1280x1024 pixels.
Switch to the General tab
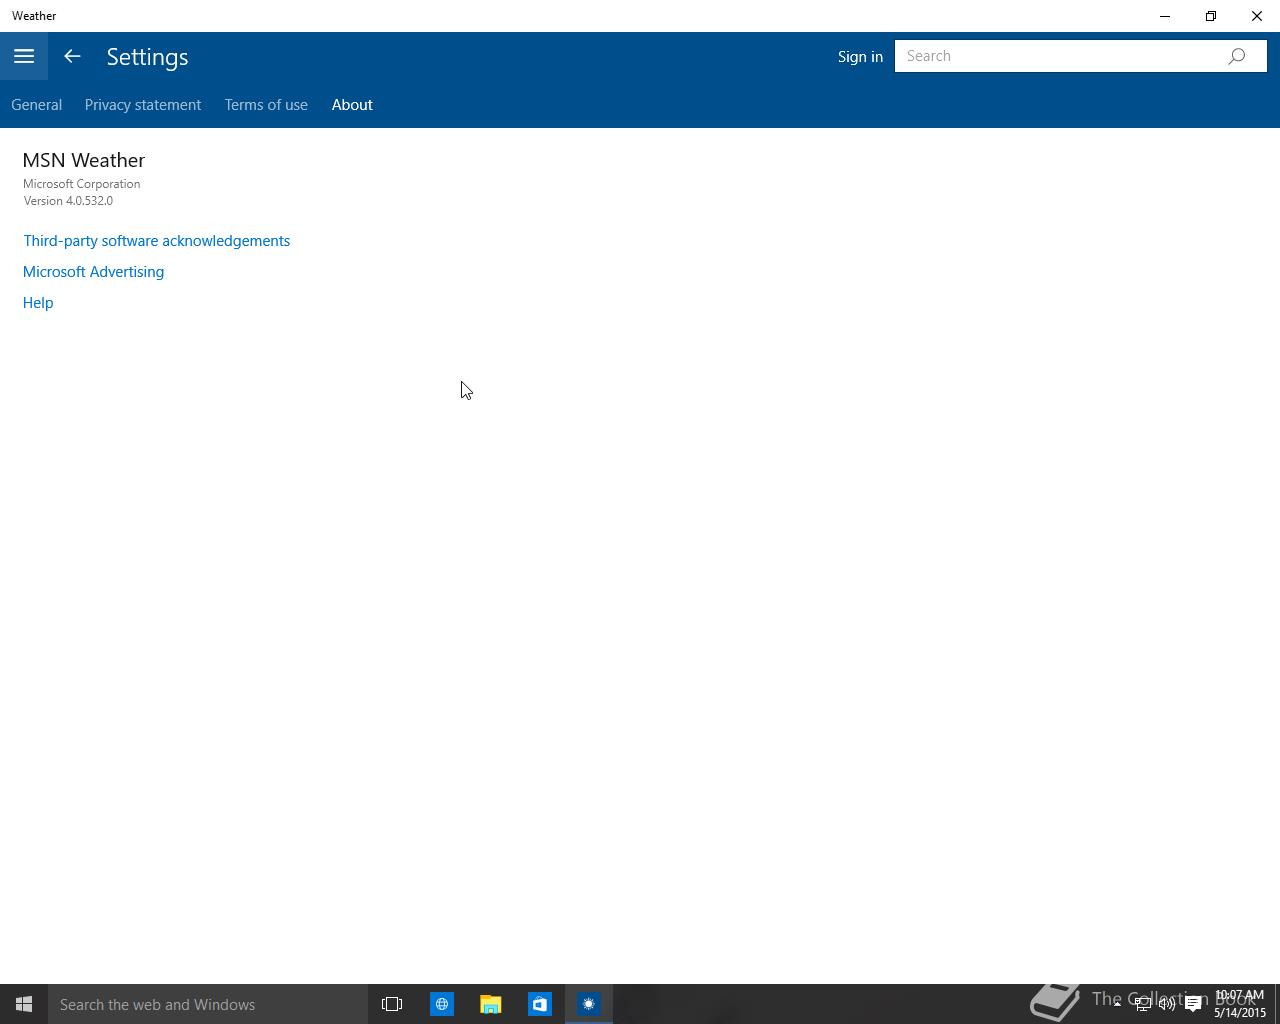[x=37, y=104]
